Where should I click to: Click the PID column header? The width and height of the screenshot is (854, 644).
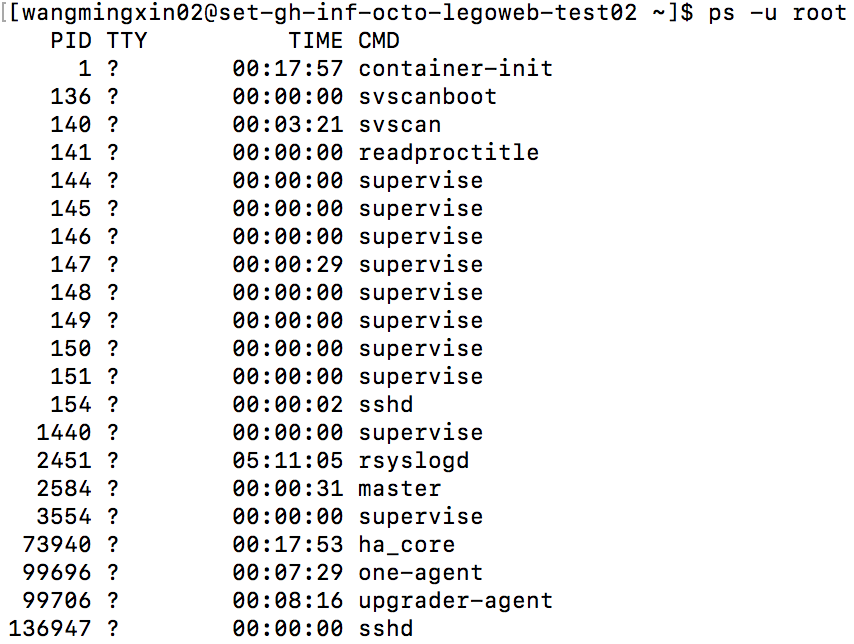(71, 41)
